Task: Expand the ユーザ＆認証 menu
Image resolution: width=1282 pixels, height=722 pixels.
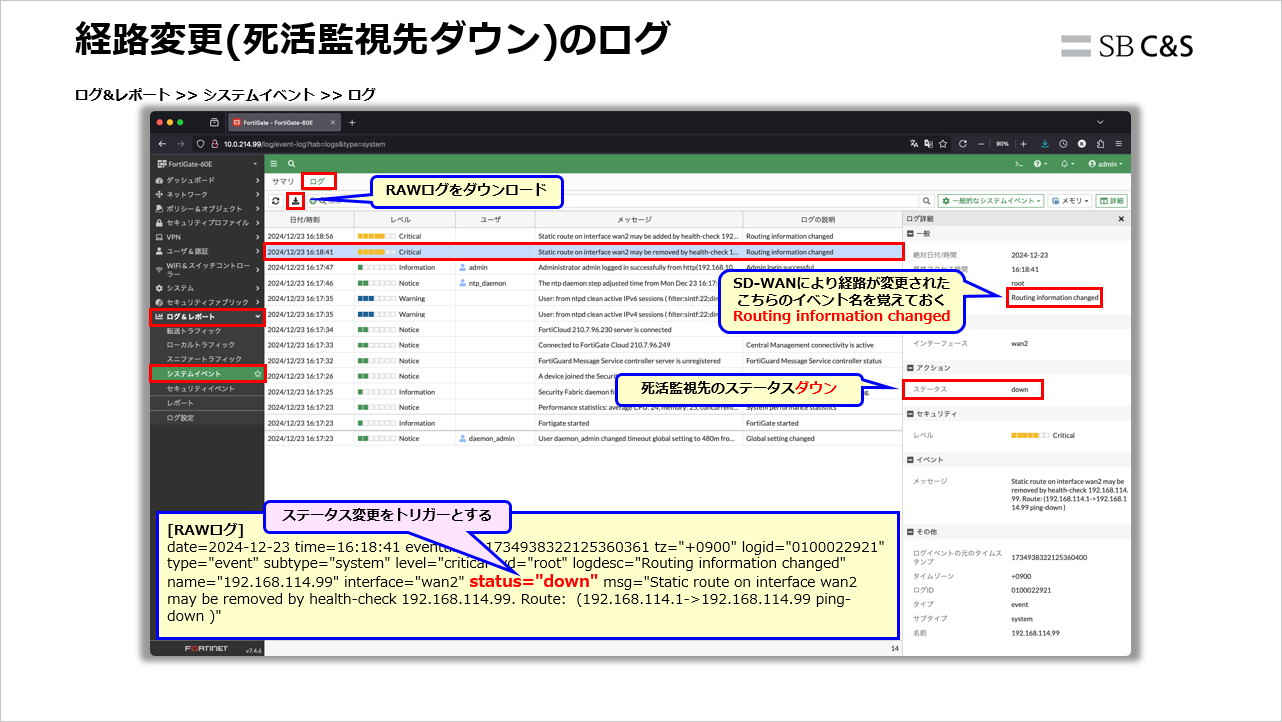Action: [207, 251]
